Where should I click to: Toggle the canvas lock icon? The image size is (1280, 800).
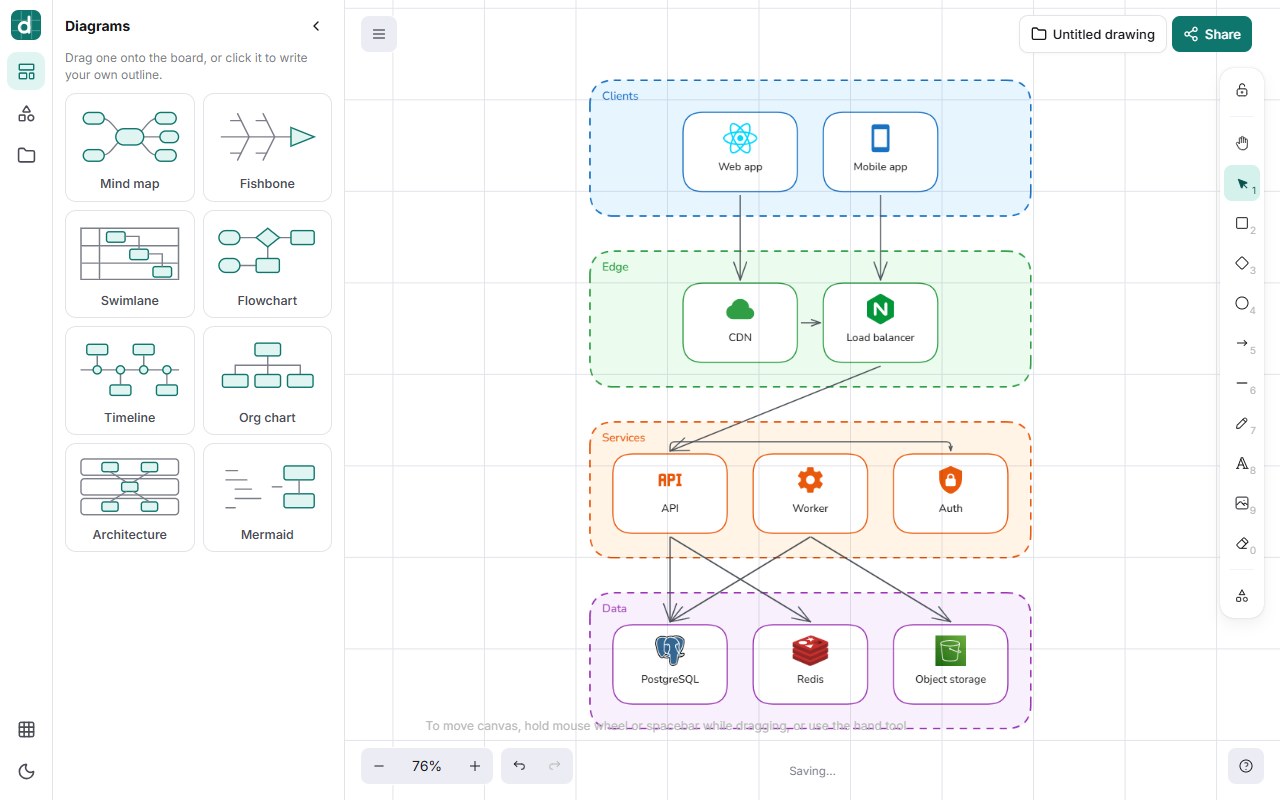point(1242,90)
